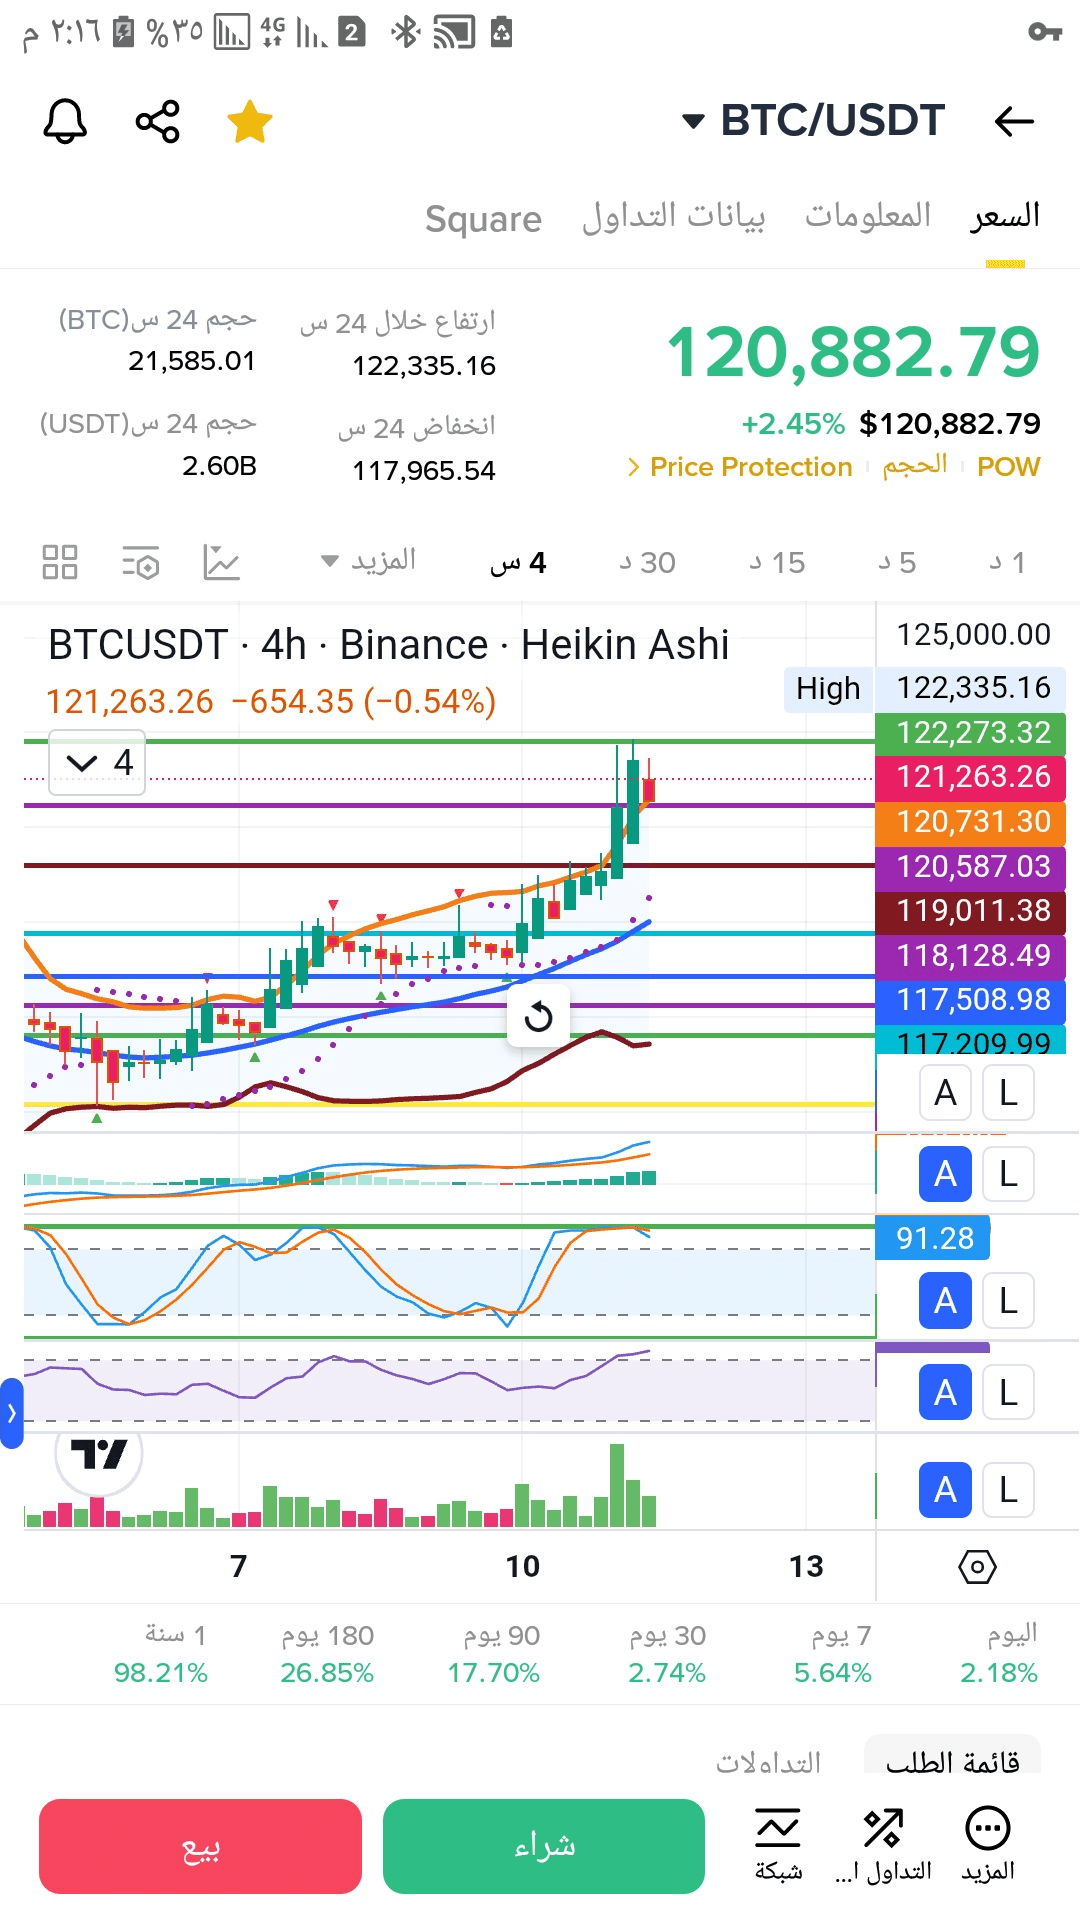Toggle auto scale A beside 91.28 pane
This screenshot has height=1920, width=1080.
945,1301
